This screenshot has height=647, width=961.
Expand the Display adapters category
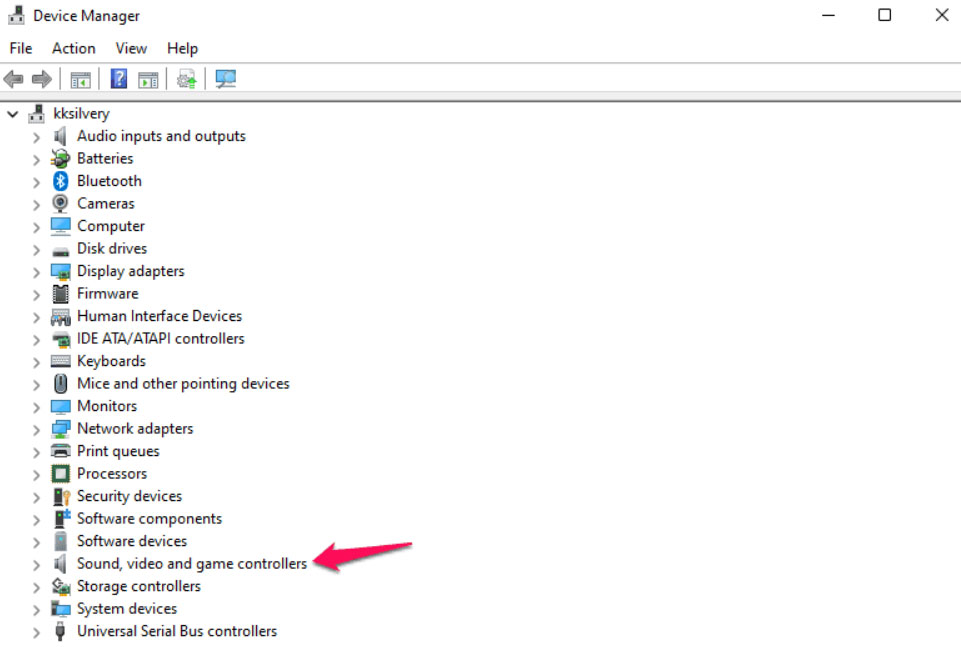[x=36, y=271]
